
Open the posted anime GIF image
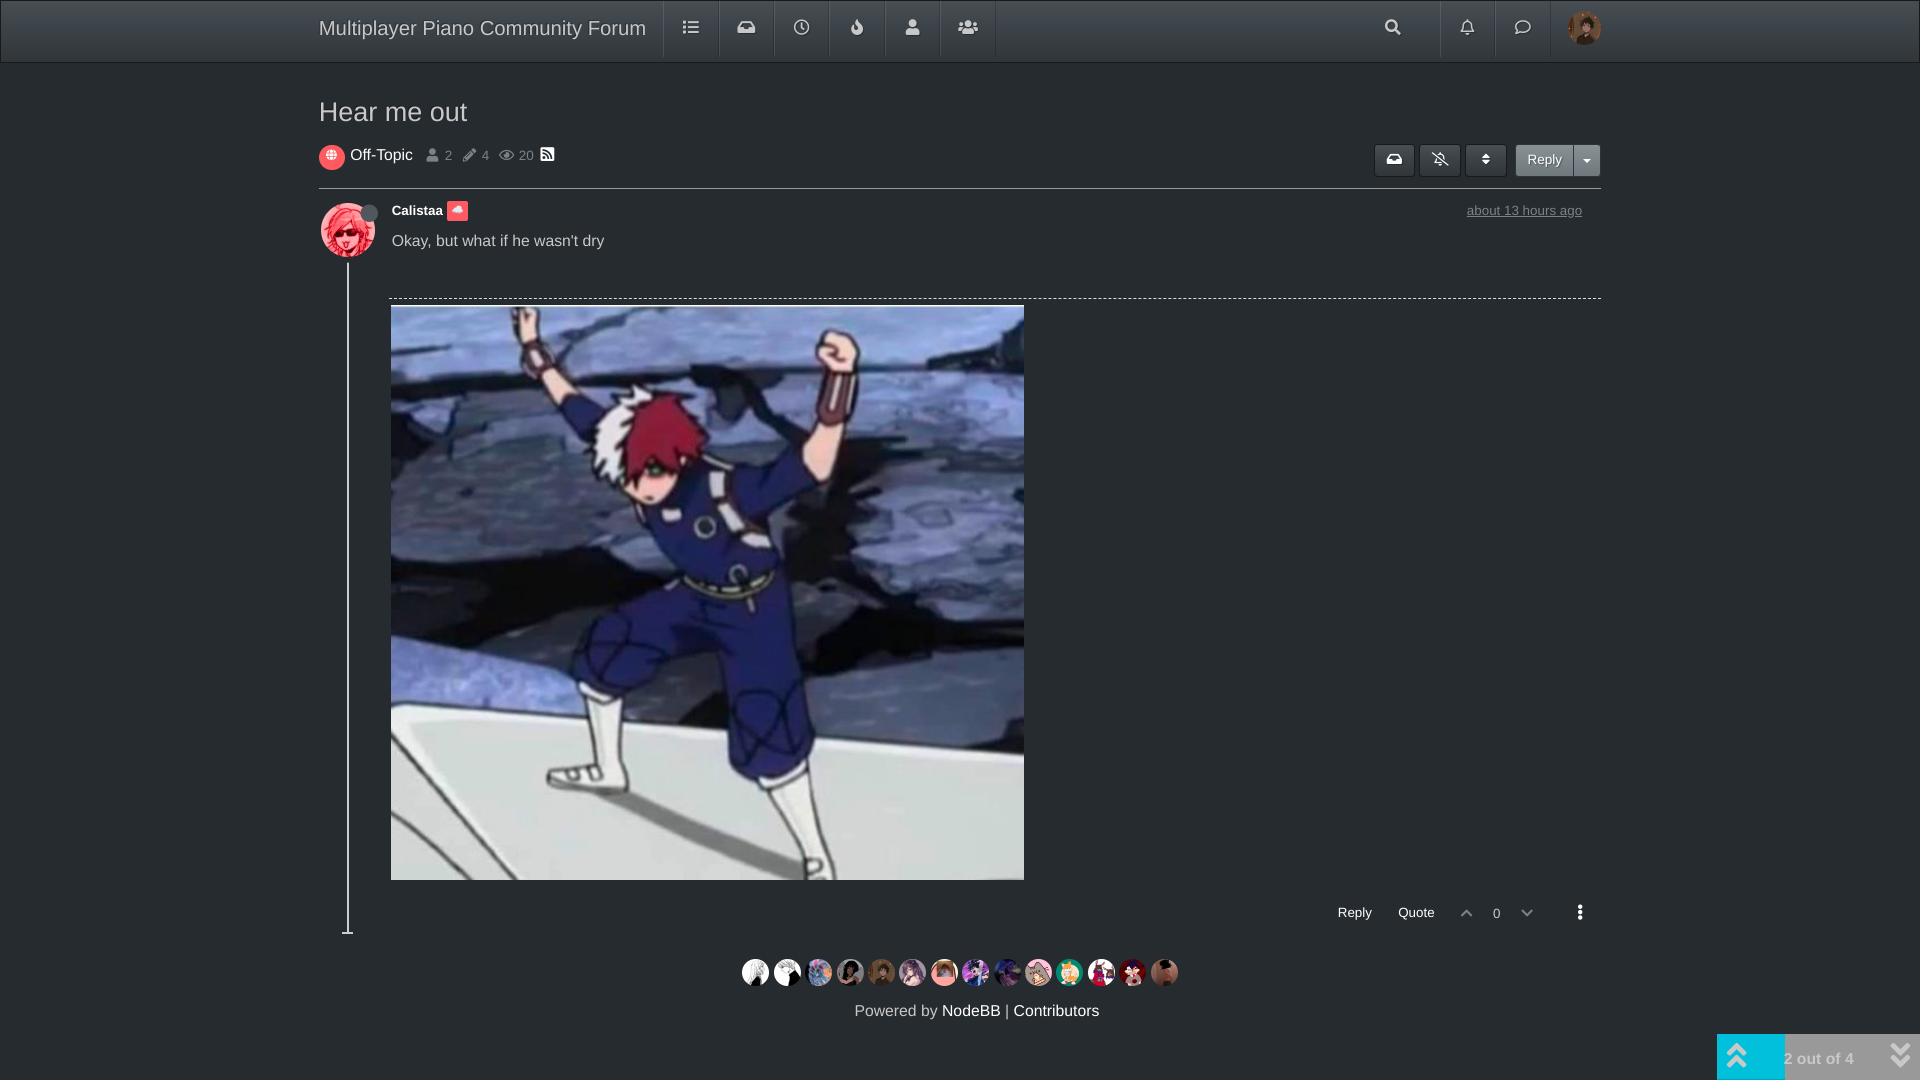[x=707, y=593]
